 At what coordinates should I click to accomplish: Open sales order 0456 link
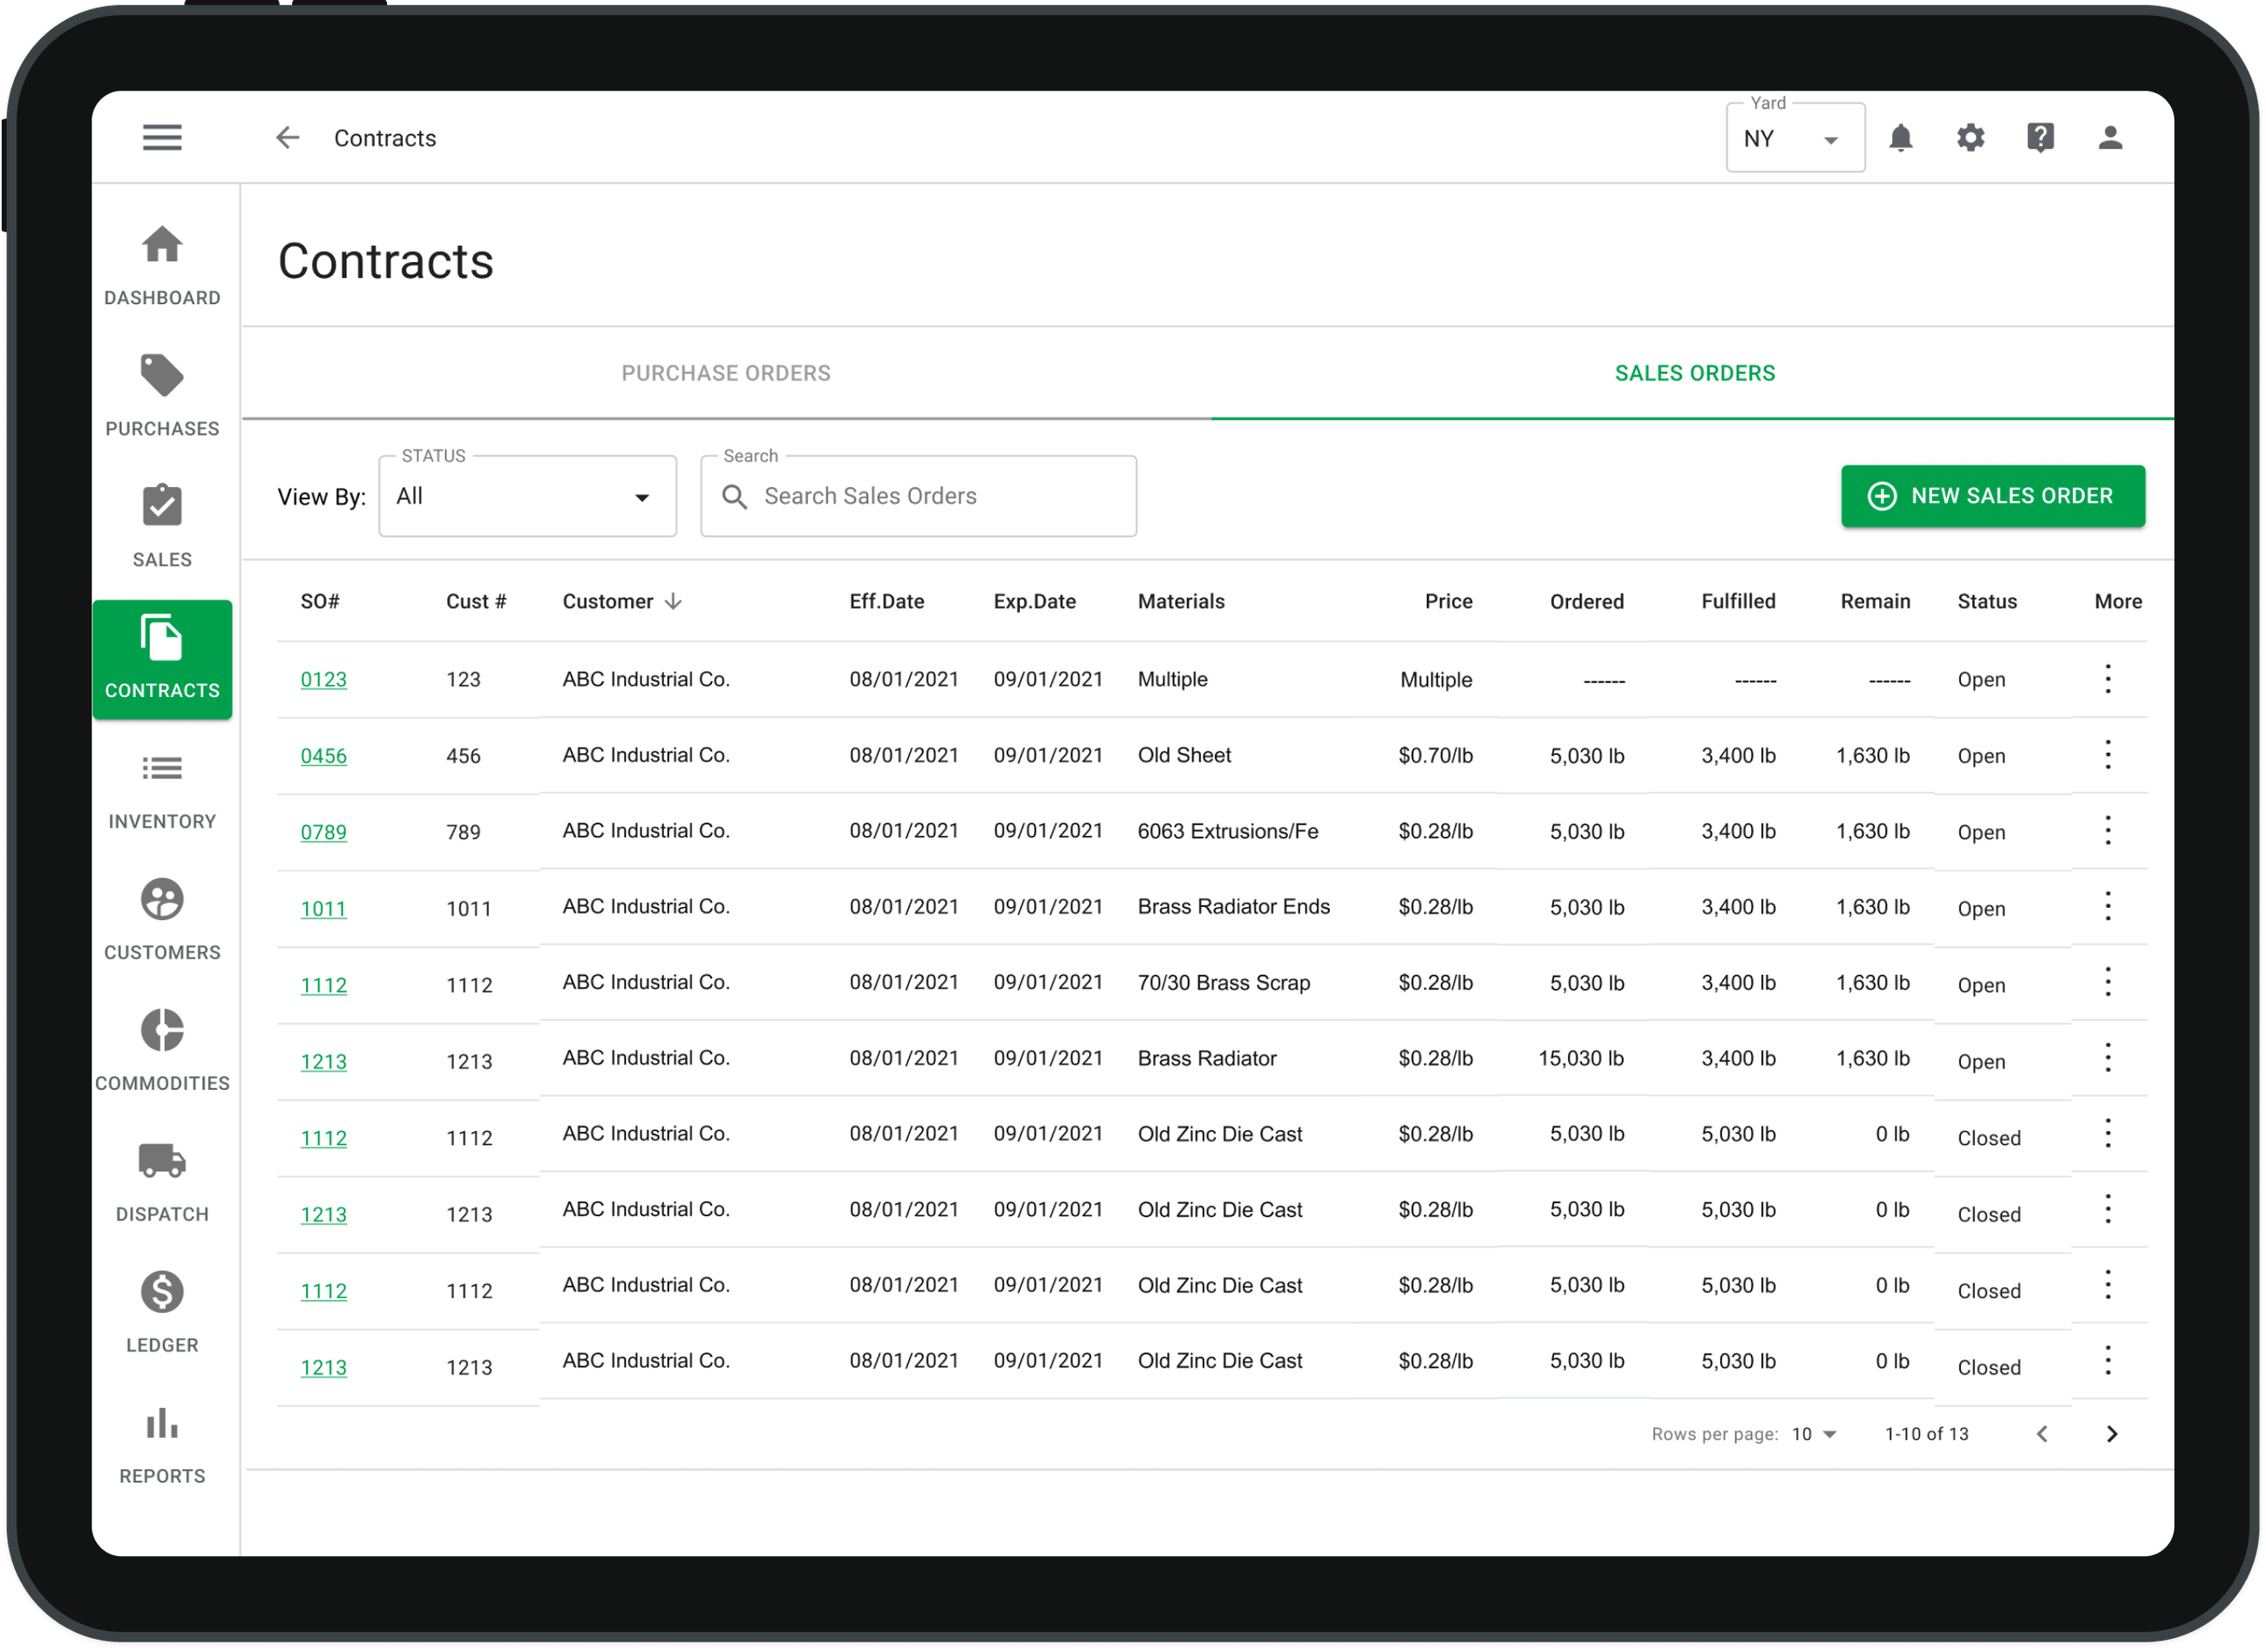(x=323, y=756)
